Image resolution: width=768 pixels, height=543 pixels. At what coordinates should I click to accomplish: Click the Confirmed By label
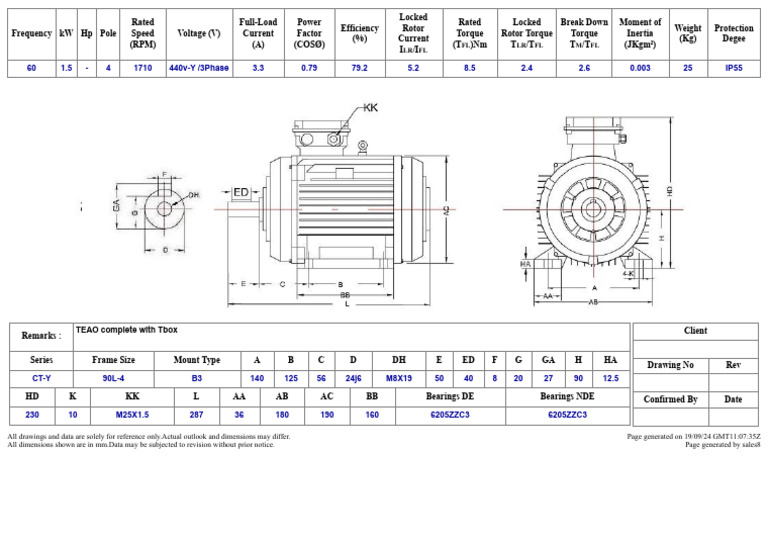tap(670, 400)
